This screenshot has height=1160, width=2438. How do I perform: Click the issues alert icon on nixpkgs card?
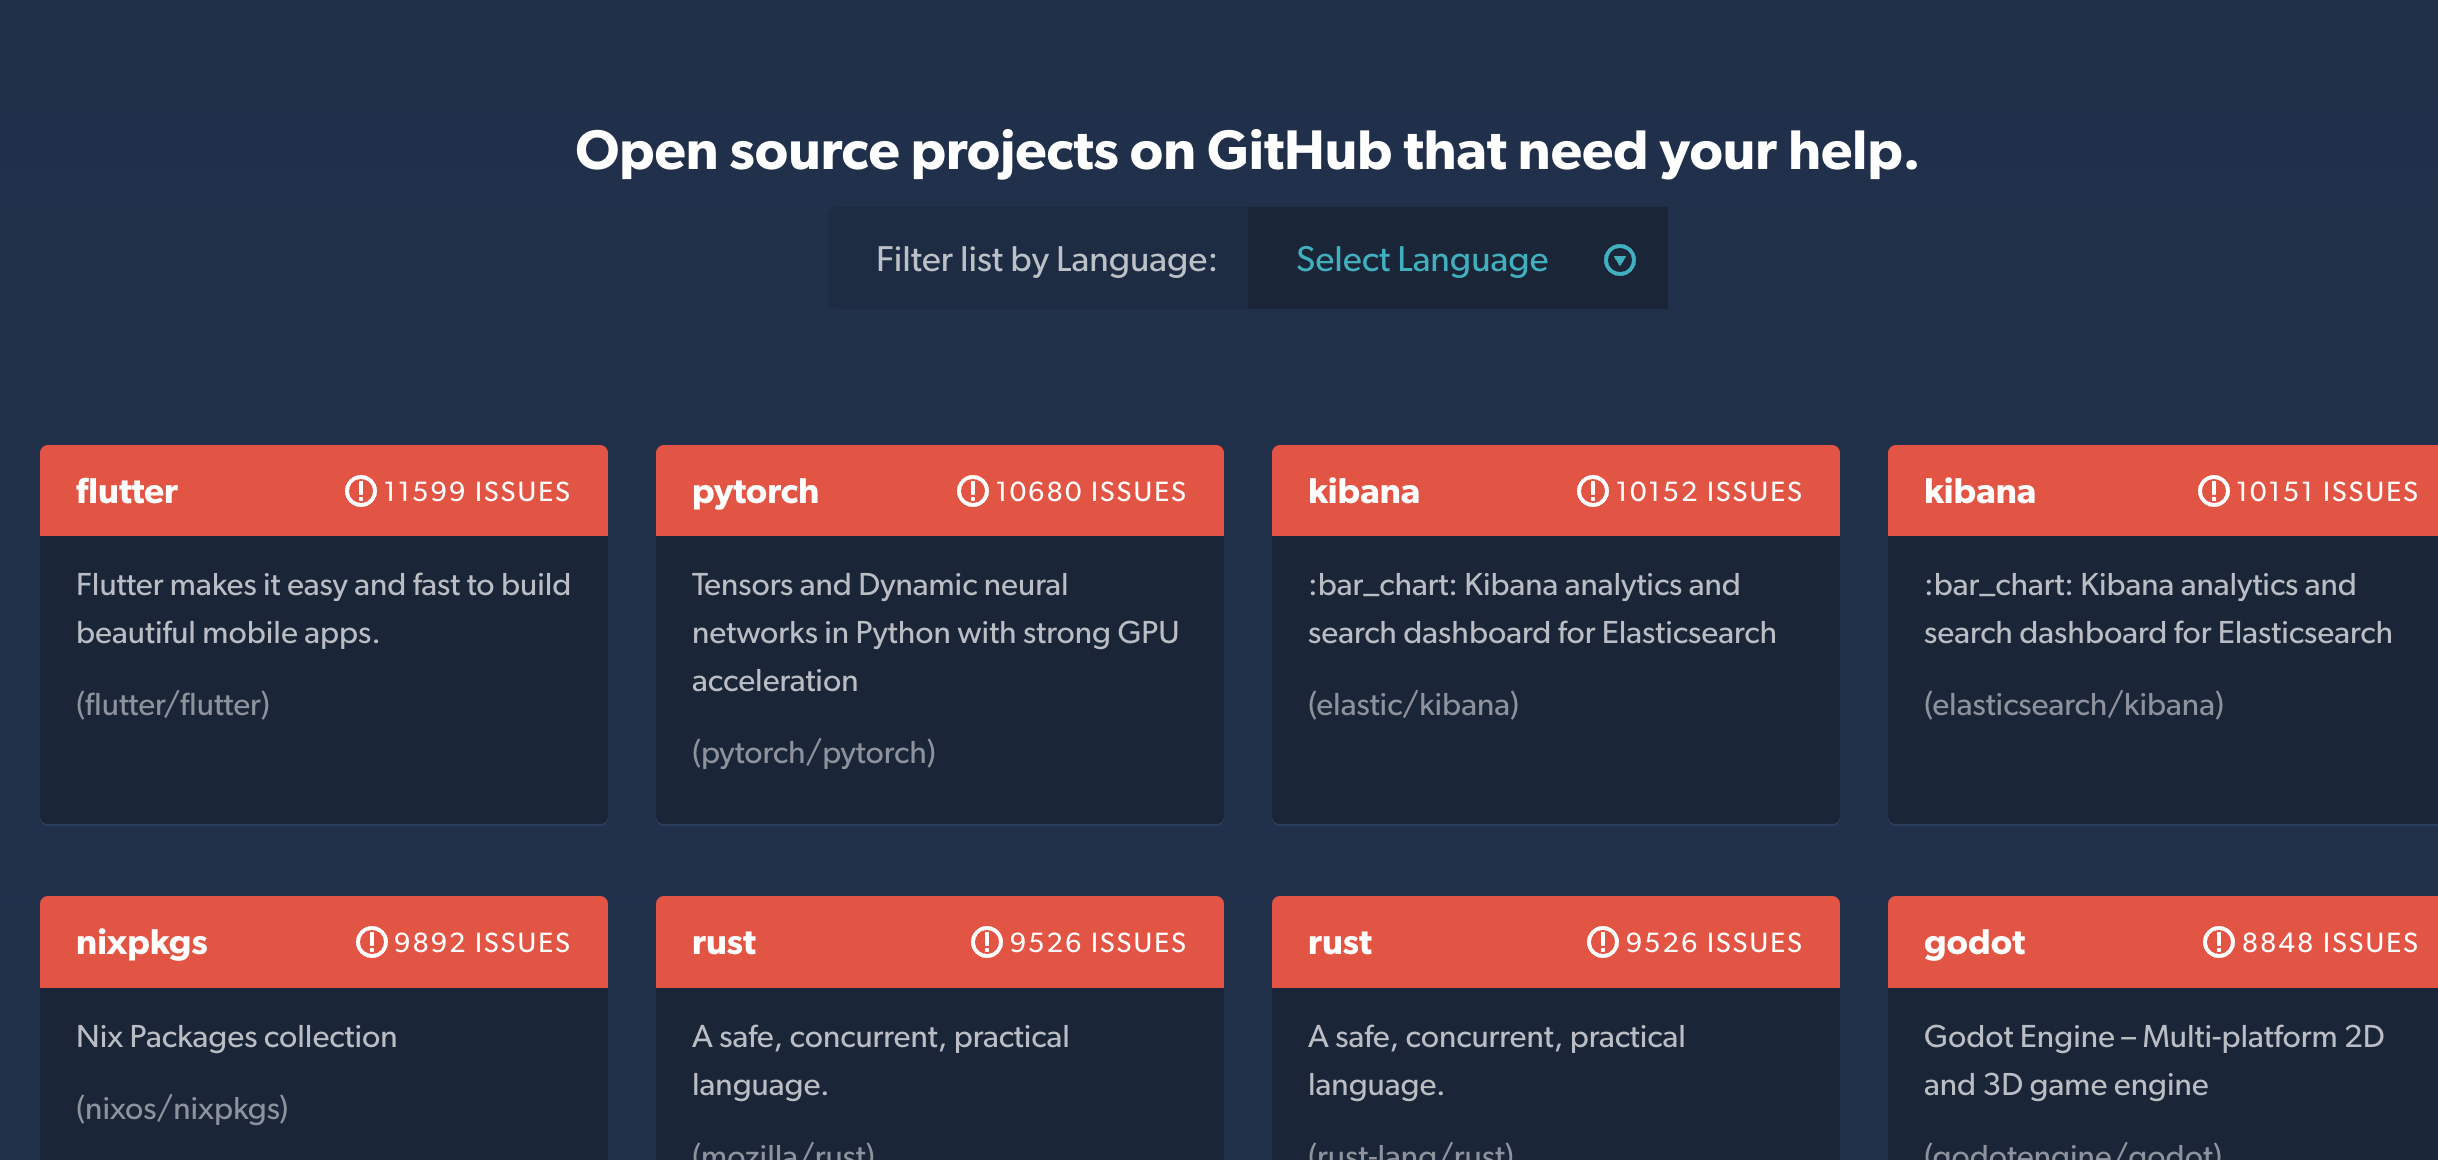[x=371, y=942]
